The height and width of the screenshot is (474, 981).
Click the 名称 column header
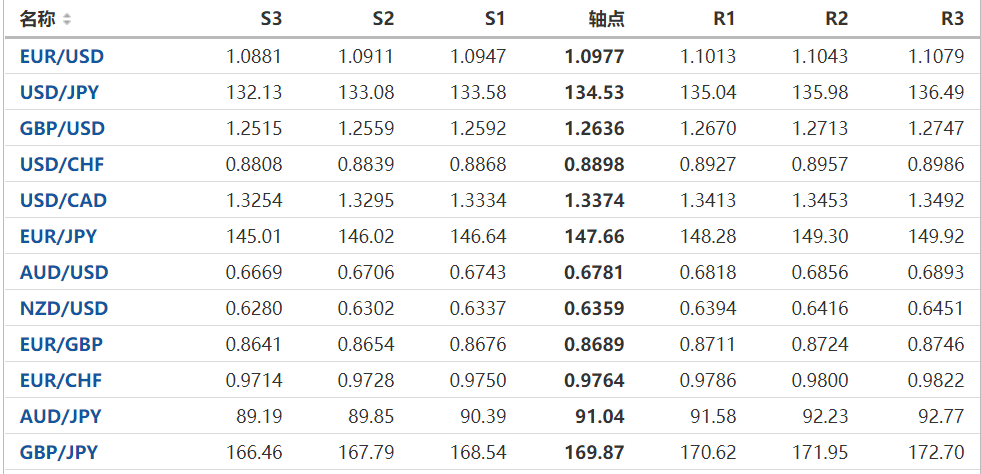pos(38,19)
